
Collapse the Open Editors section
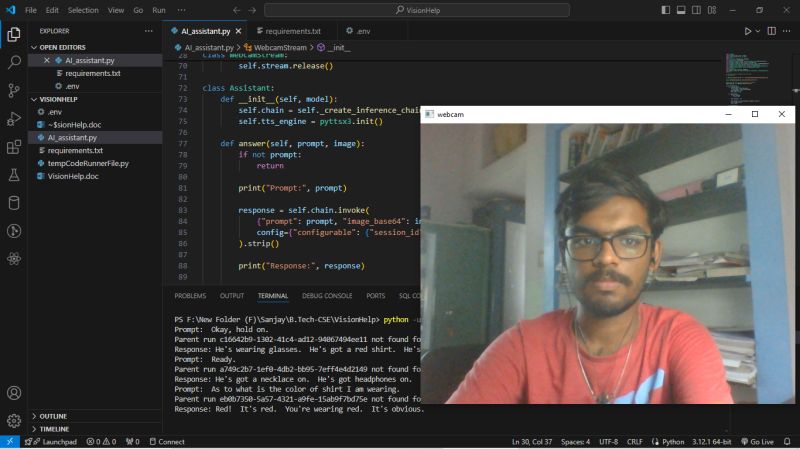pyautogui.click(x=95, y=47)
